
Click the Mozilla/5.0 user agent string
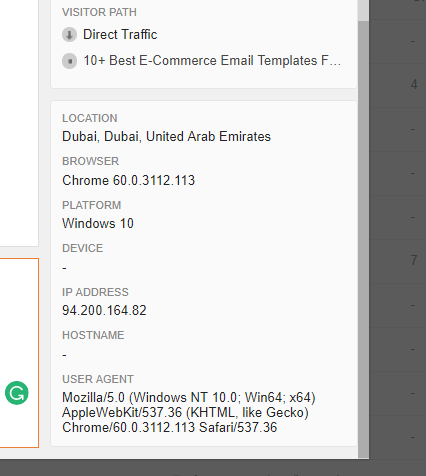[189, 412]
